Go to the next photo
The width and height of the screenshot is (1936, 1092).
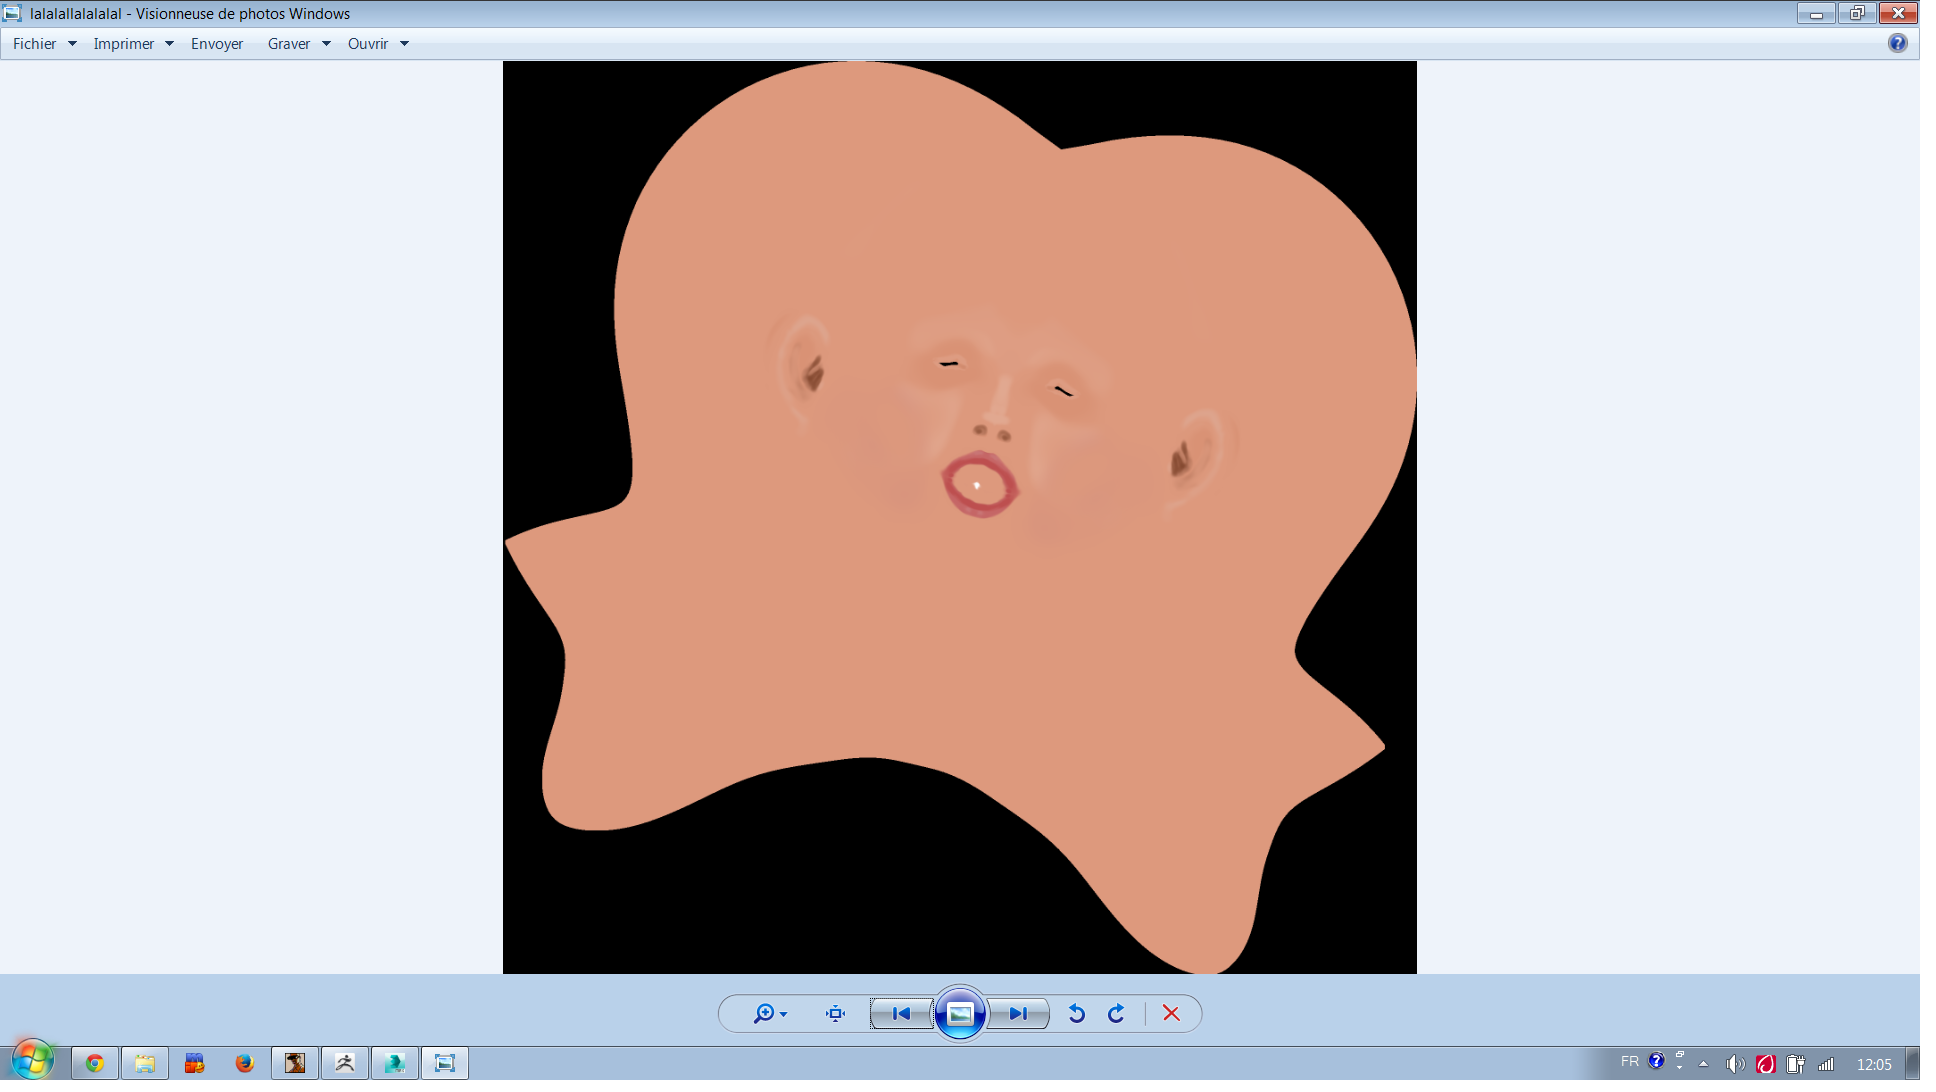(x=1018, y=1014)
